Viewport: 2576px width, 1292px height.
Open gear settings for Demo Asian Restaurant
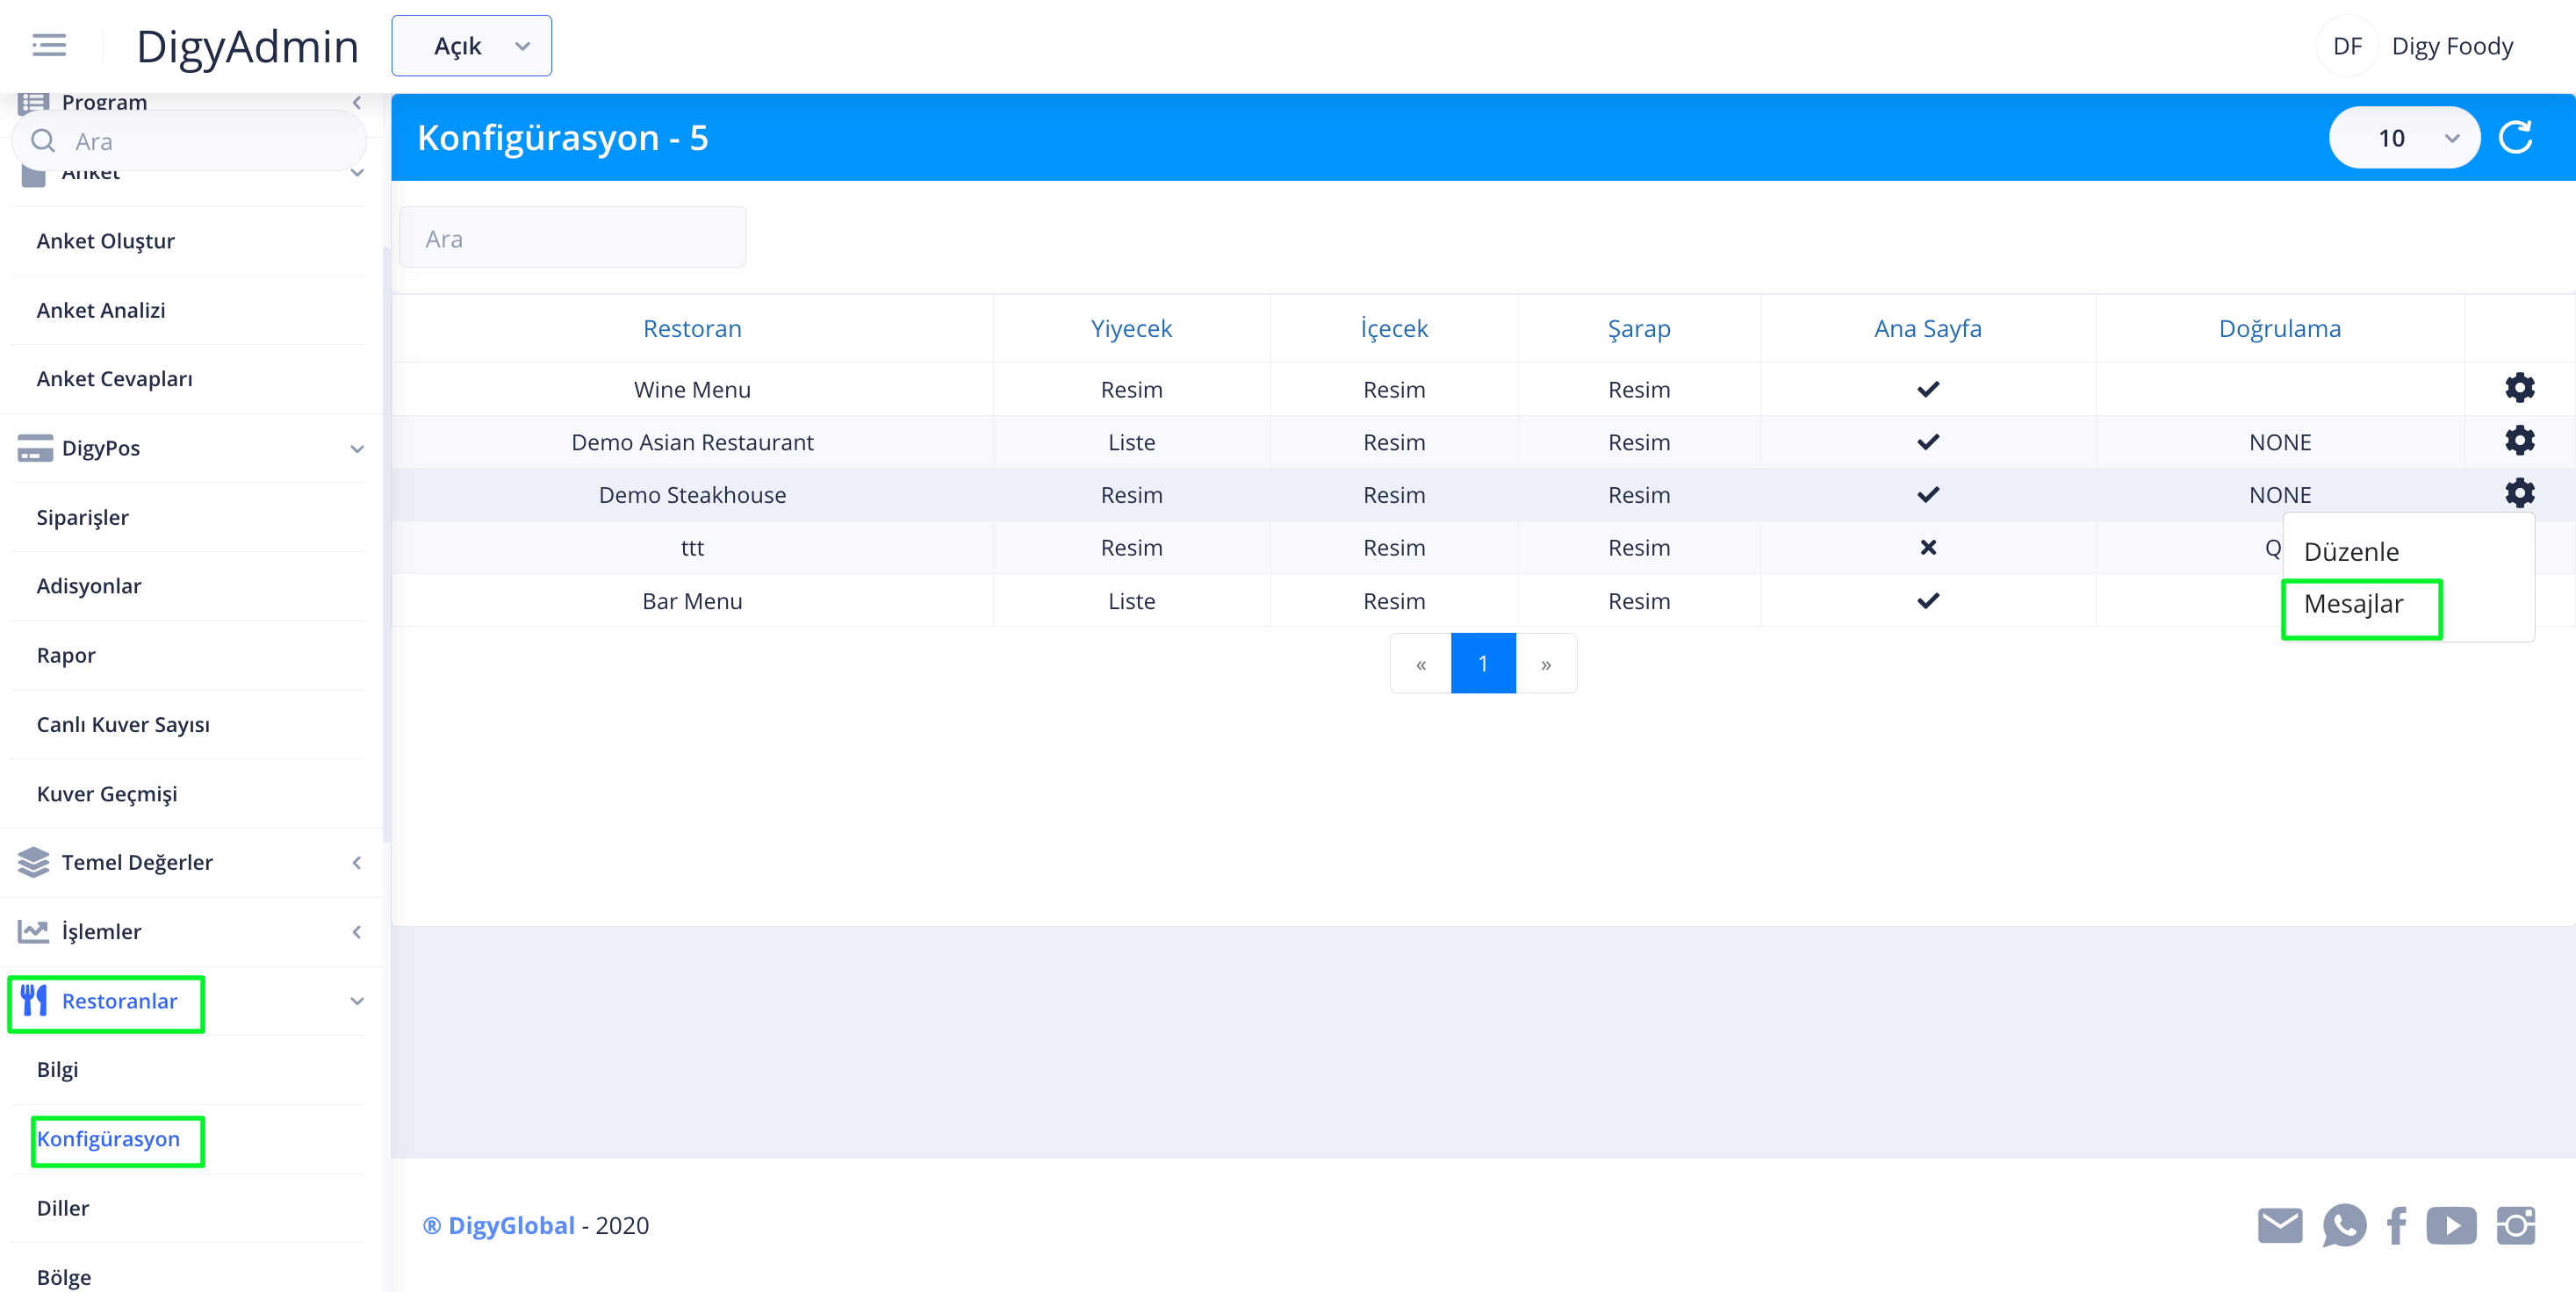[2519, 441]
